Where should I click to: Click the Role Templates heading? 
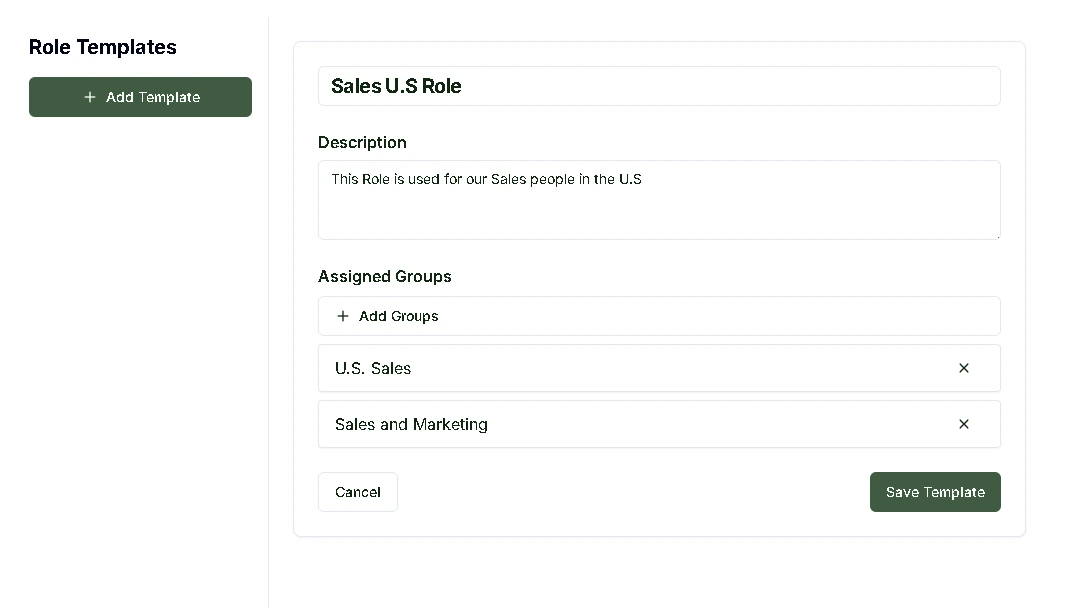coord(103,47)
